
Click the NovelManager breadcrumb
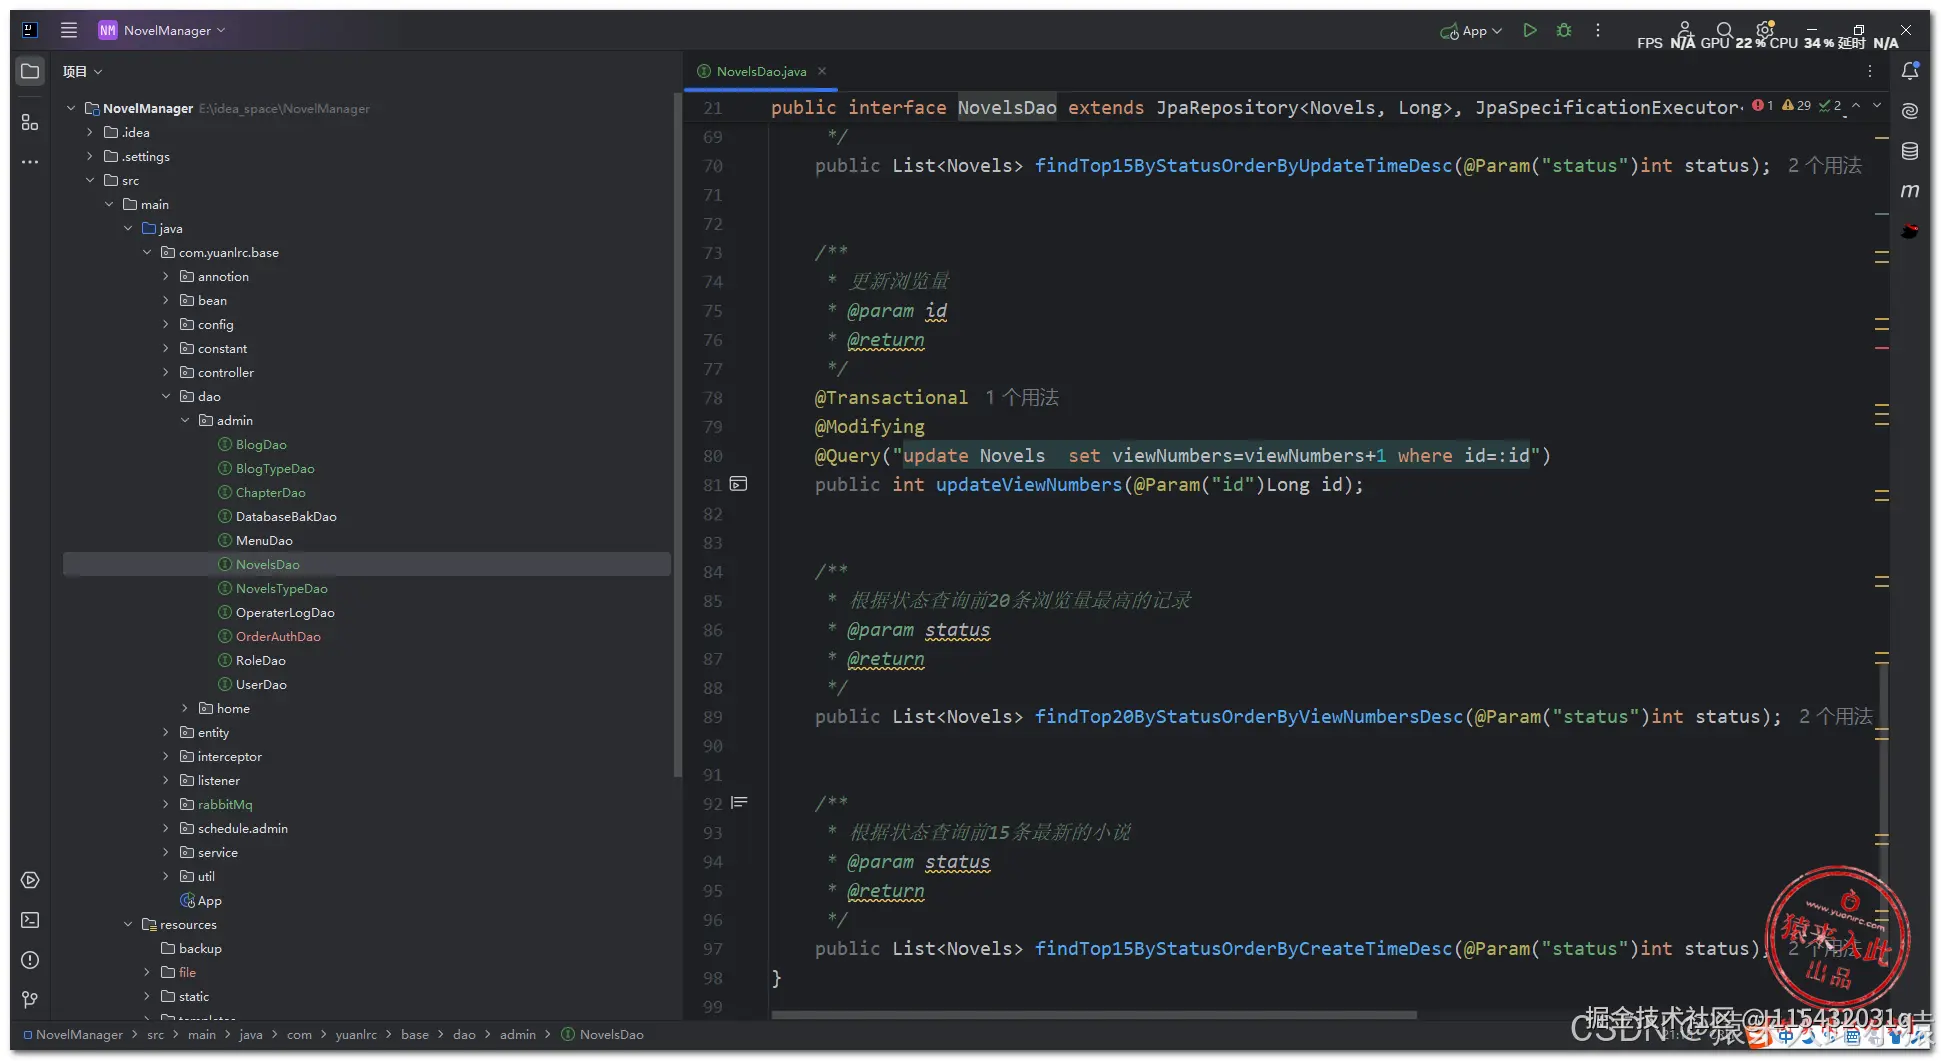(73, 1034)
